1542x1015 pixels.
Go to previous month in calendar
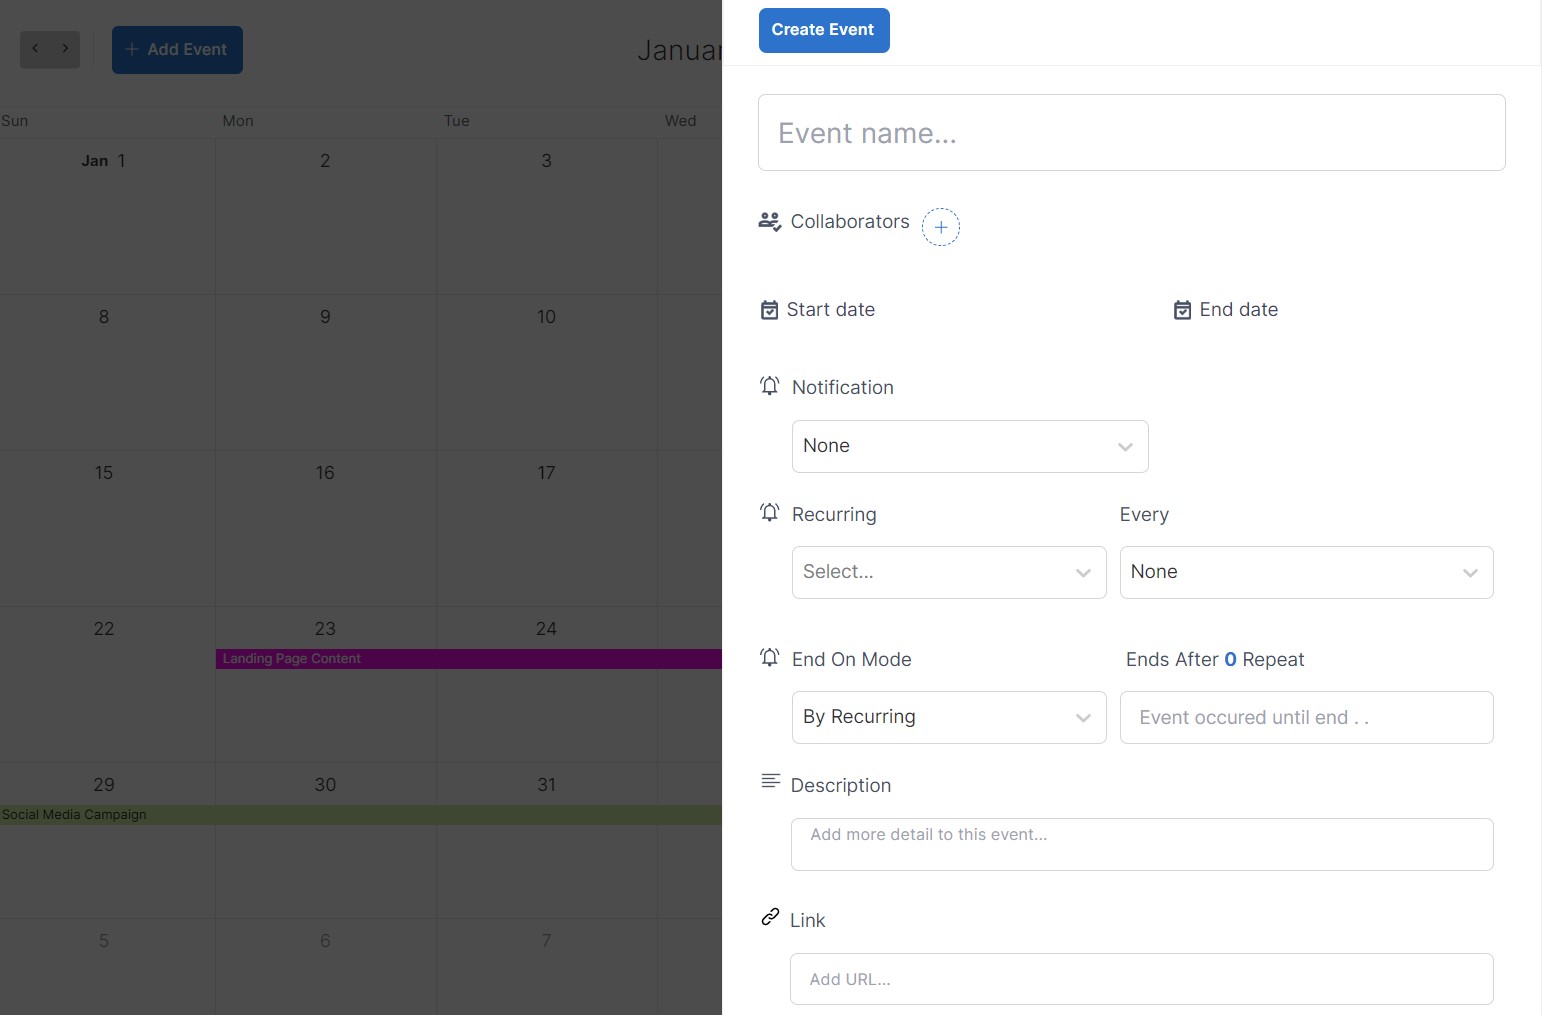click(x=35, y=49)
